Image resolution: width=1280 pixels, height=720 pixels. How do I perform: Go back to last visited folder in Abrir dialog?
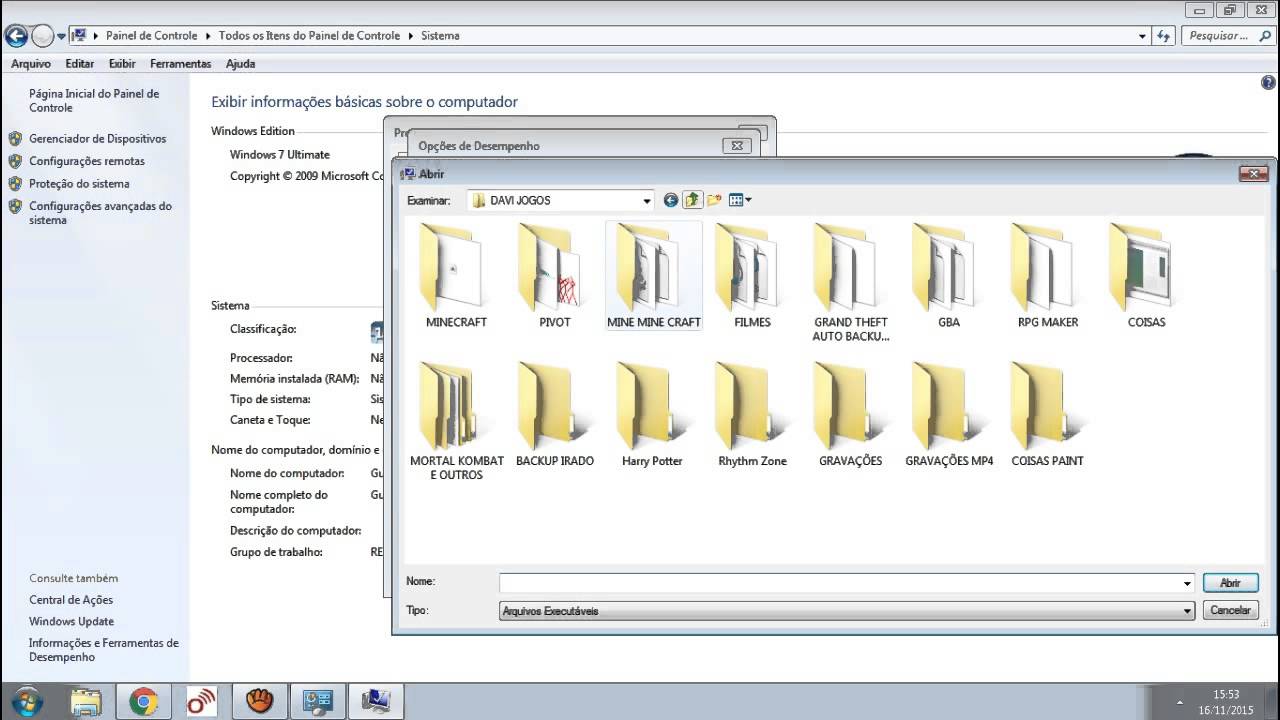671,200
